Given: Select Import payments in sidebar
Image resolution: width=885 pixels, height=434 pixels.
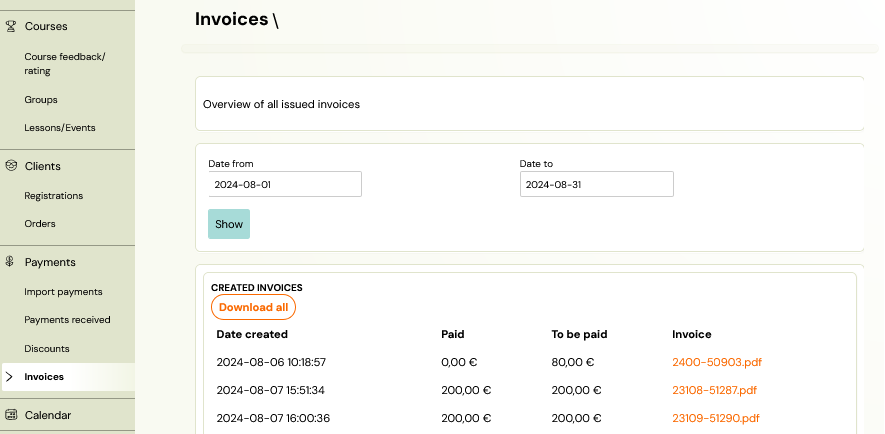Looking at the screenshot, I should pos(63,292).
